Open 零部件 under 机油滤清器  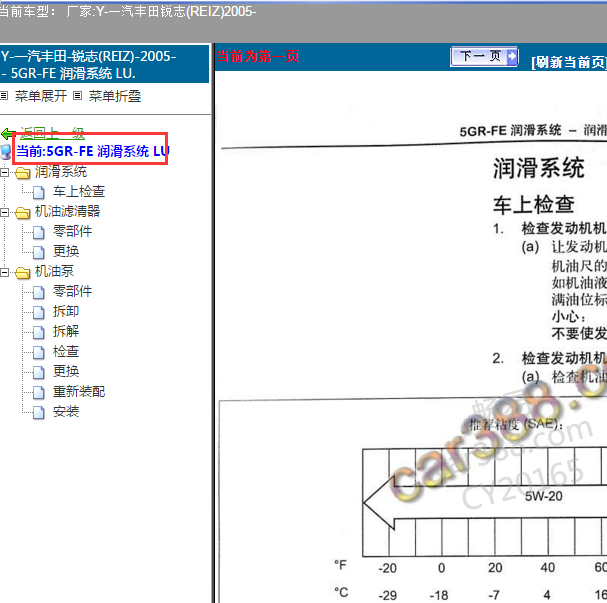(72, 231)
